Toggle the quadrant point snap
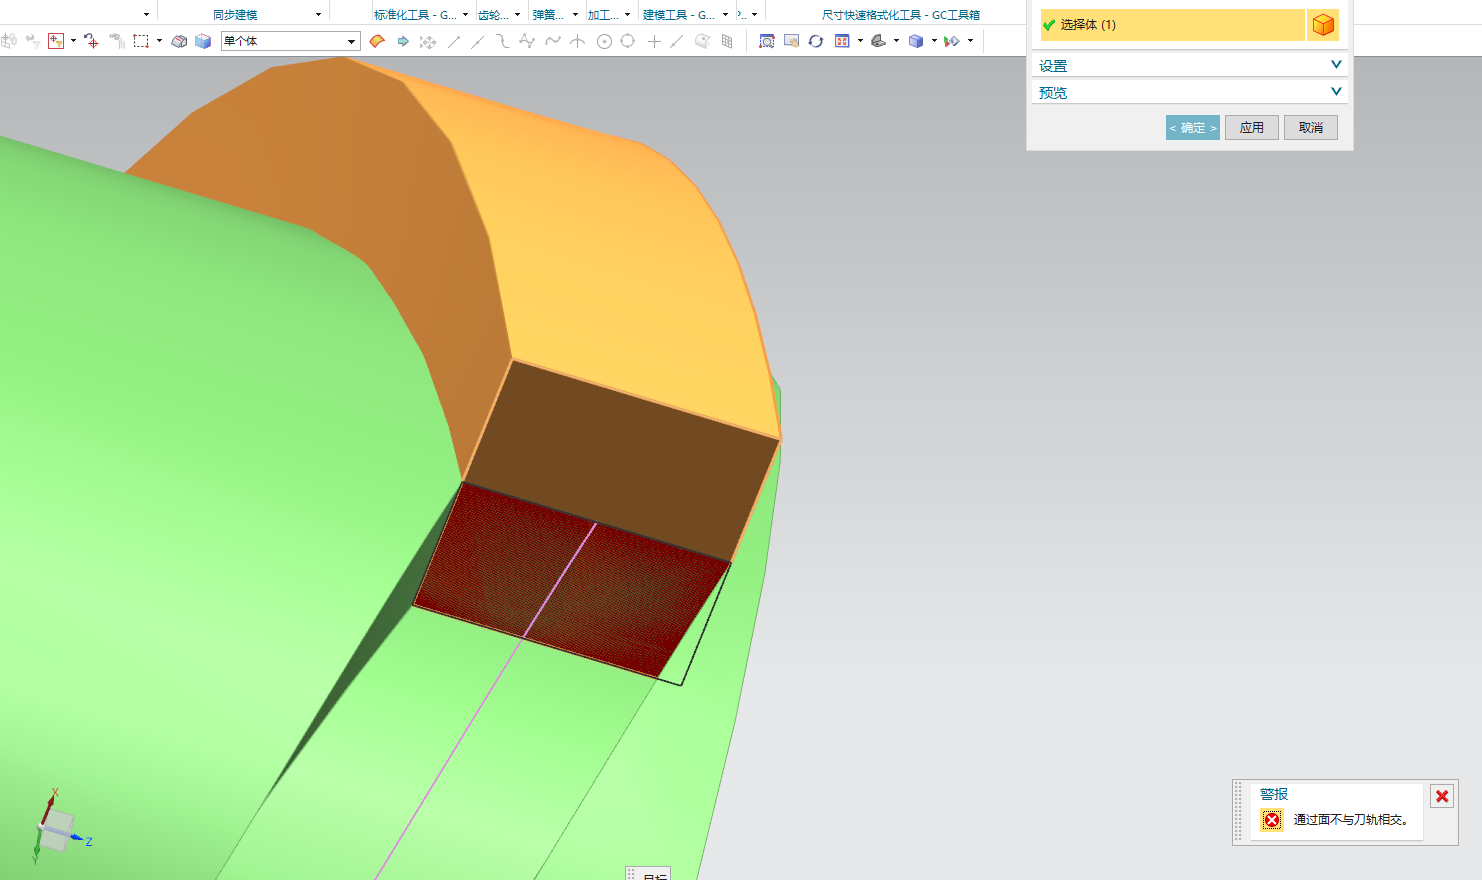 point(628,41)
